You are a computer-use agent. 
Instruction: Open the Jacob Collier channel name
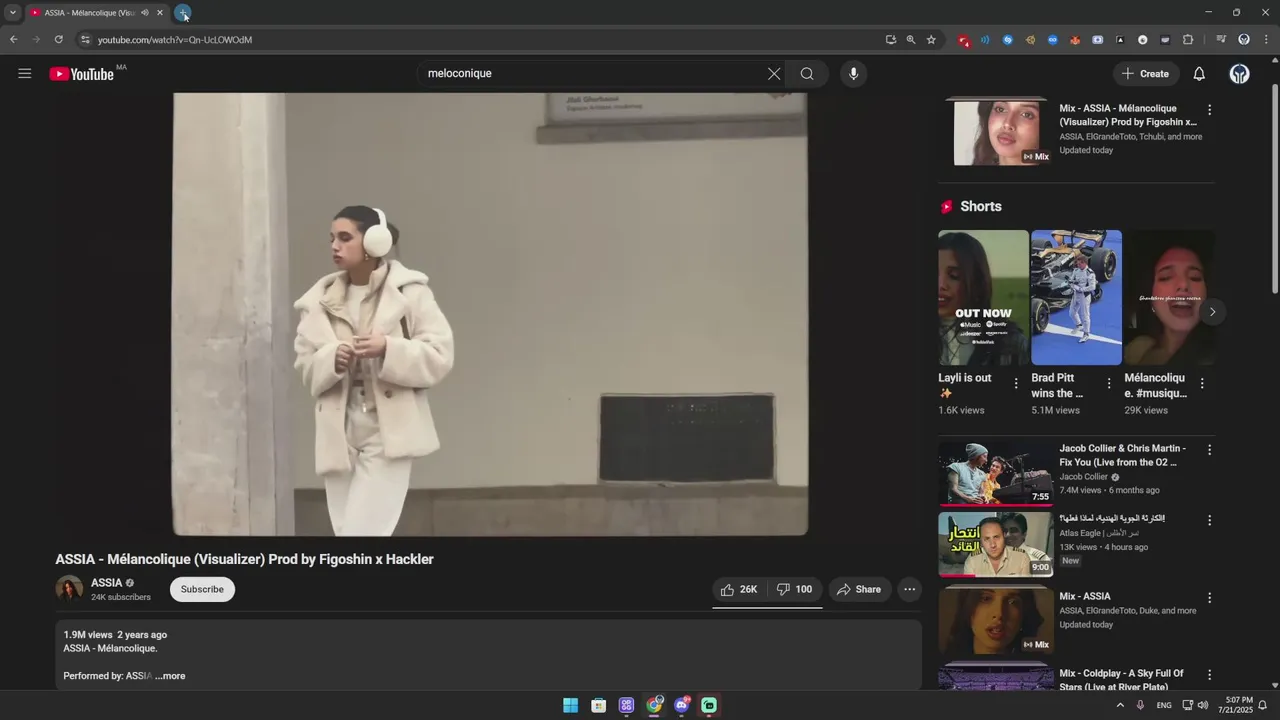point(1084,477)
